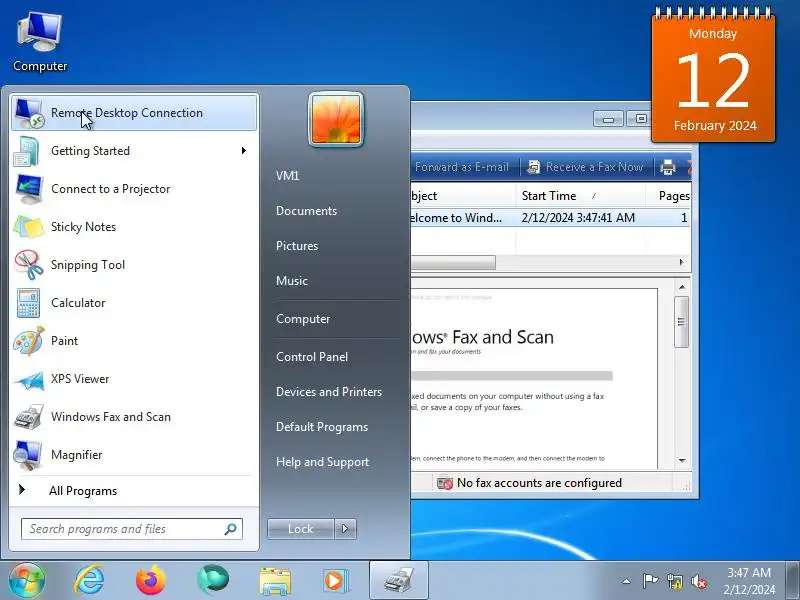Open Windows Explorer folder taskbar icon
800x600 pixels.
point(275,581)
